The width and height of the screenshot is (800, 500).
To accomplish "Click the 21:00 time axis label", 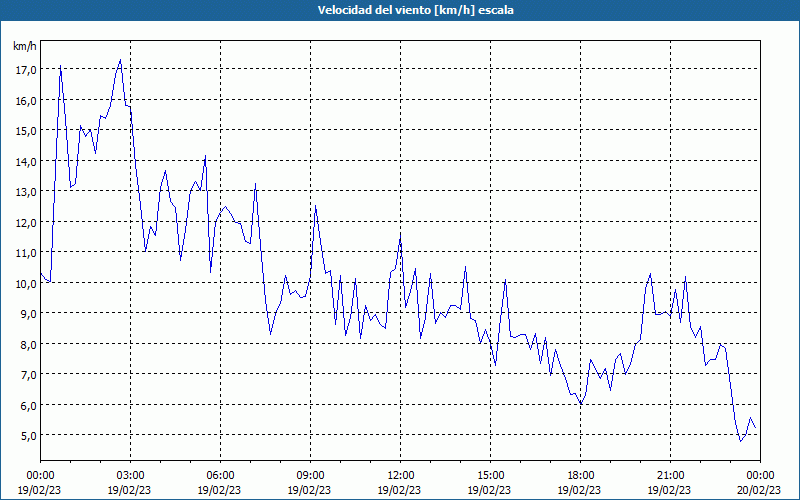I will 670,476.
